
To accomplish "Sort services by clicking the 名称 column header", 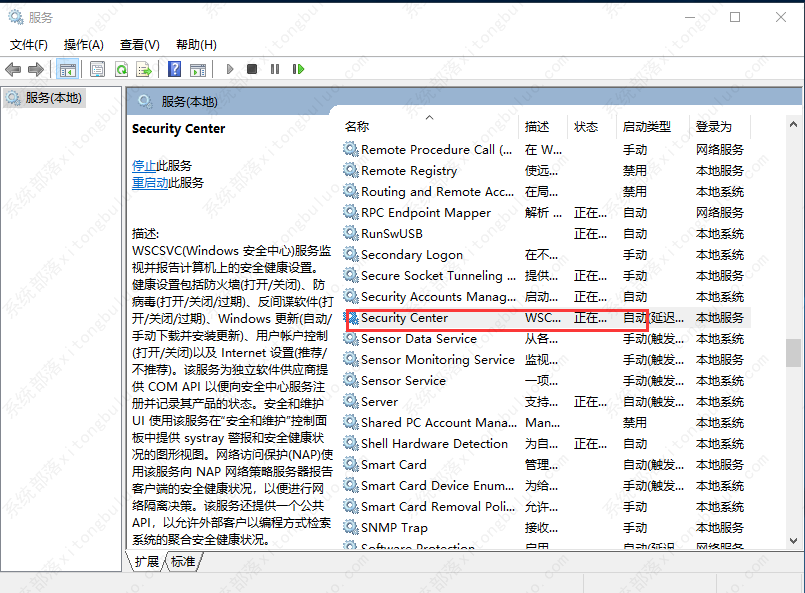I will point(358,125).
